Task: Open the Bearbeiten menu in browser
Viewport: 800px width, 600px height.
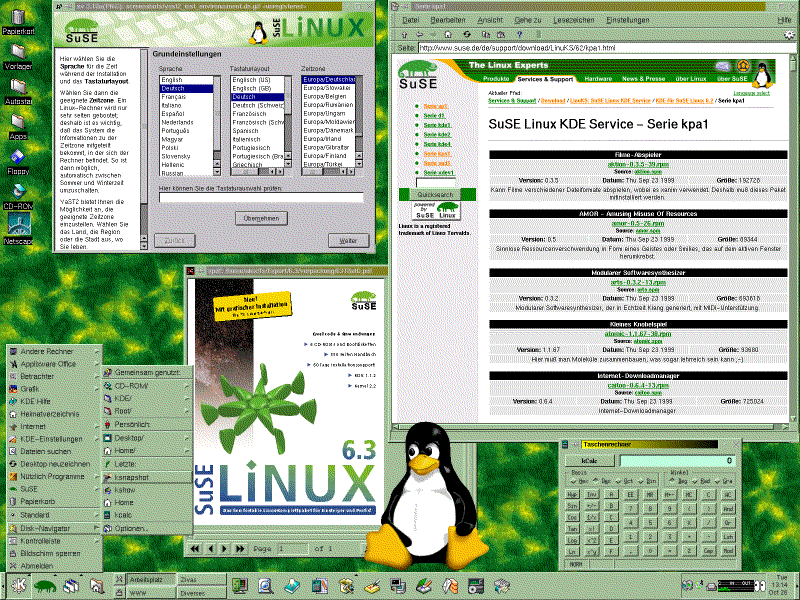Action: coord(447,20)
